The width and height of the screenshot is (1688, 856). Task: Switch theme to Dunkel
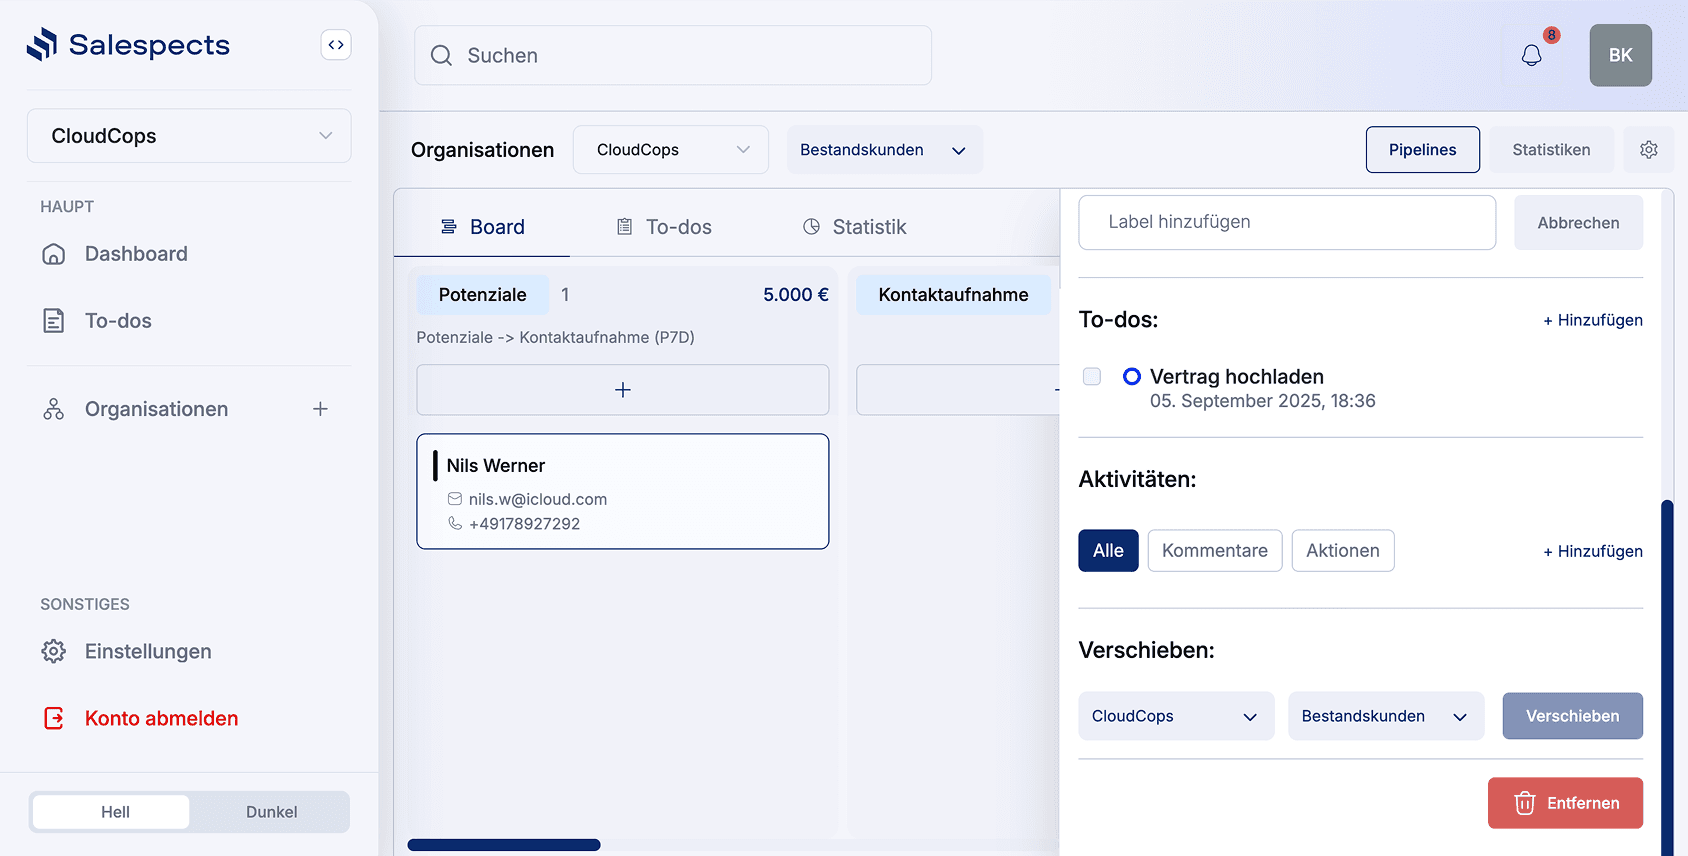click(x=271, y=812)
